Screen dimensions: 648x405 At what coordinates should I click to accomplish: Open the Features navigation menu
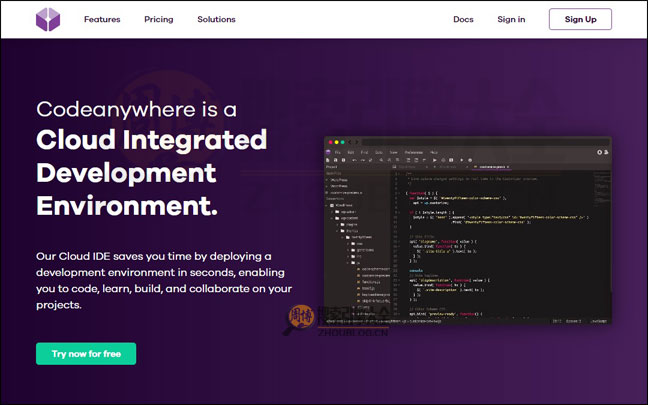(102, 19)
